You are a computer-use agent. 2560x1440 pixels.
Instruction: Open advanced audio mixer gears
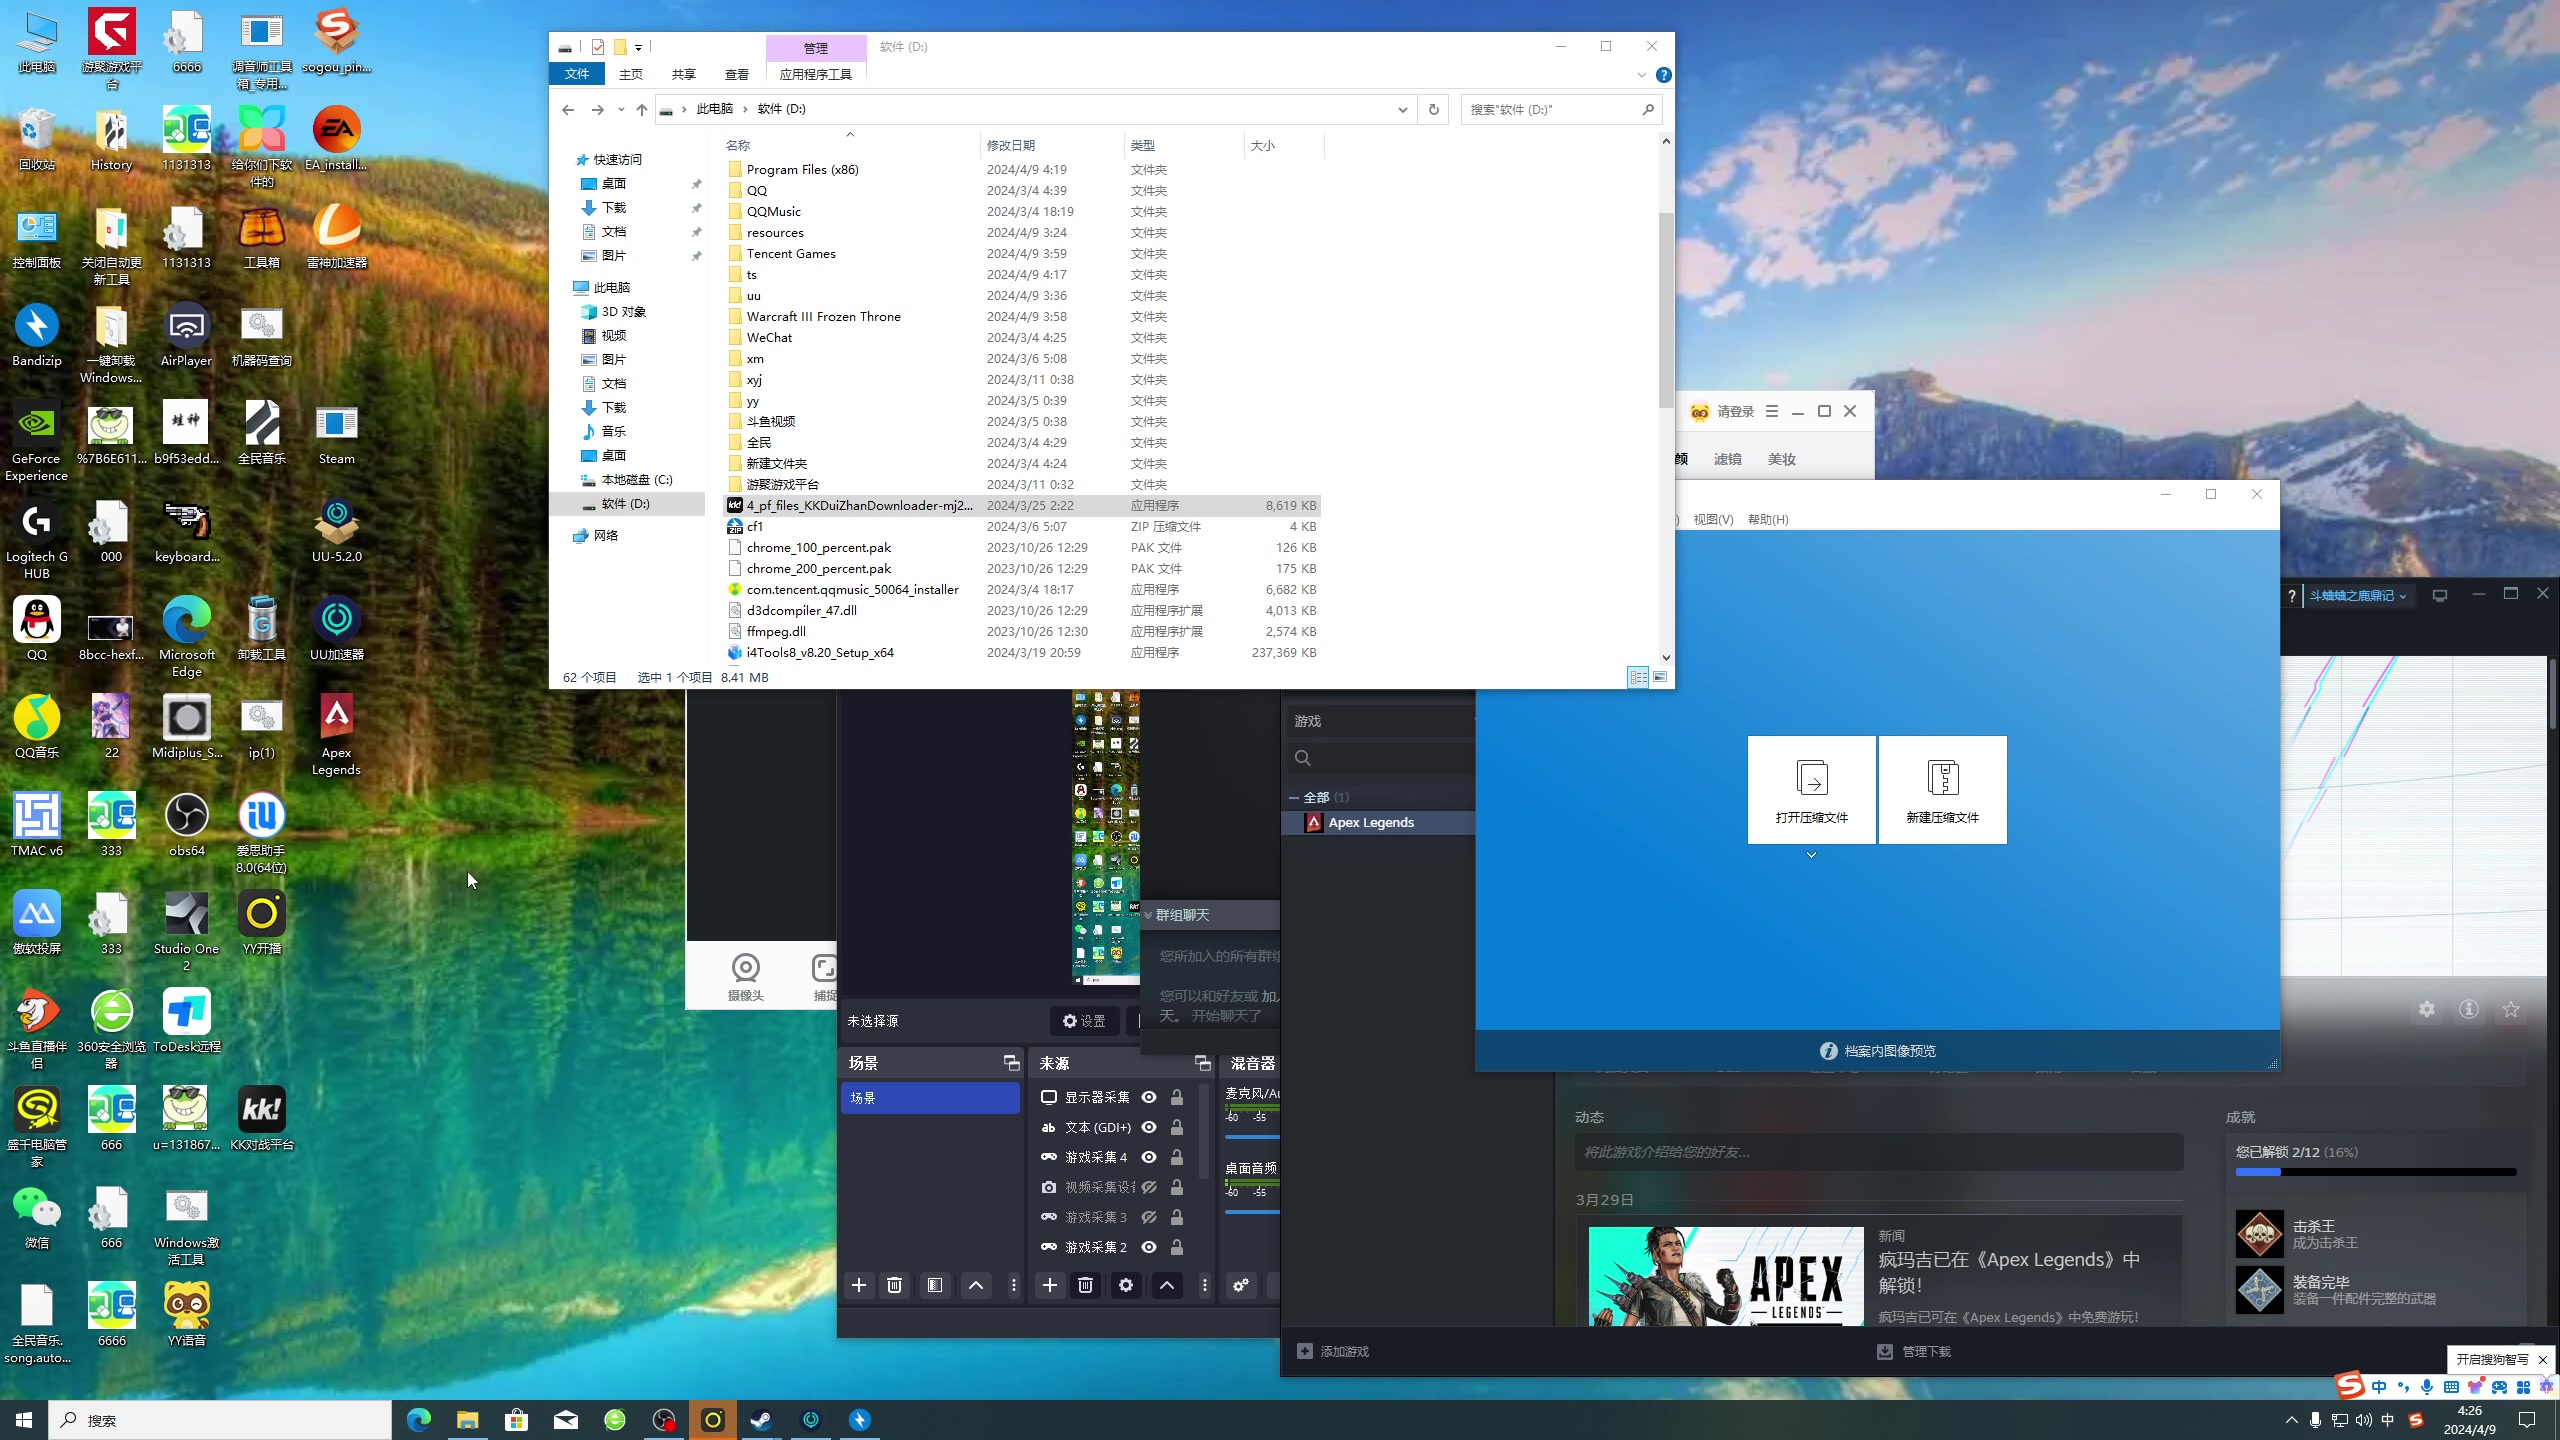pyautogui.click(x=1241, y=1285)
